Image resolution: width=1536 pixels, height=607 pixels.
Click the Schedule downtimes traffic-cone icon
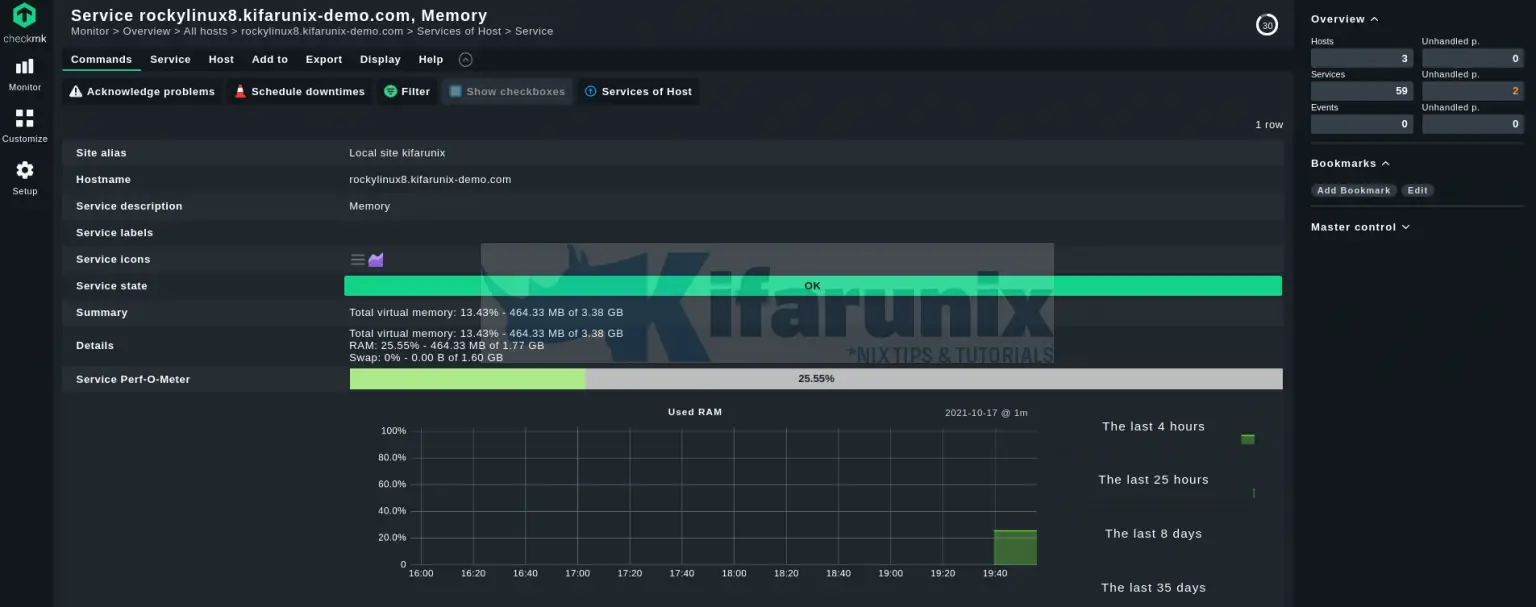(240, 91)
